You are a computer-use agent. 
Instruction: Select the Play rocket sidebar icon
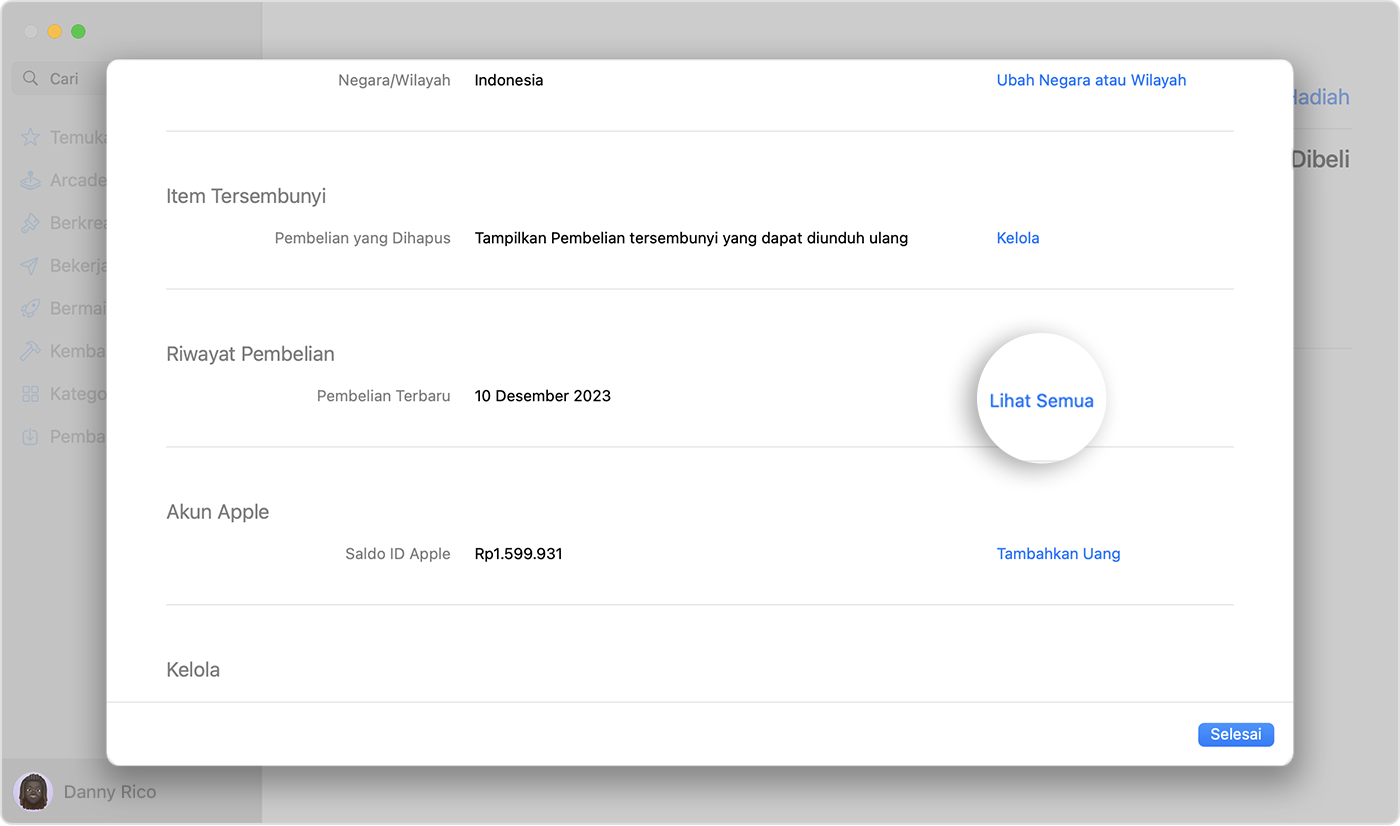[x=31, y=308]
